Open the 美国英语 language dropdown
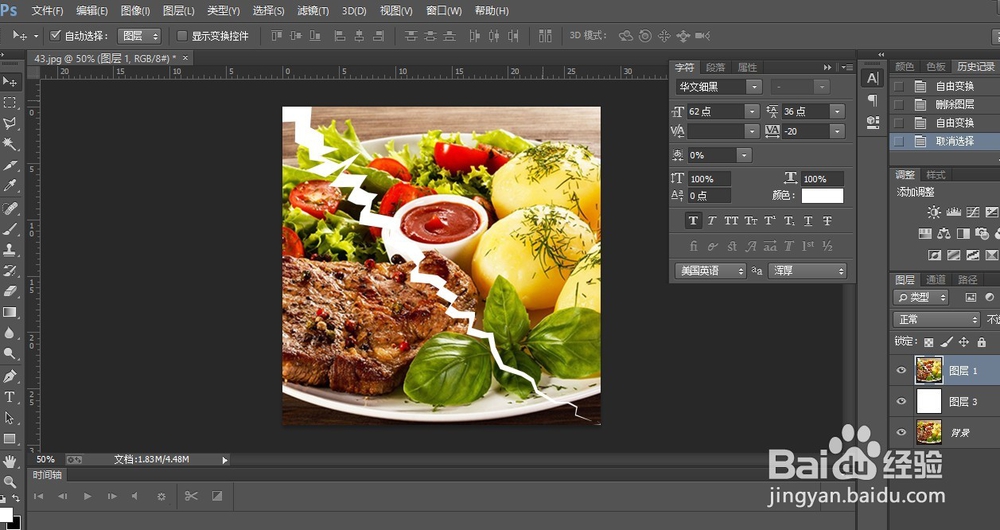 coord(710,271)
